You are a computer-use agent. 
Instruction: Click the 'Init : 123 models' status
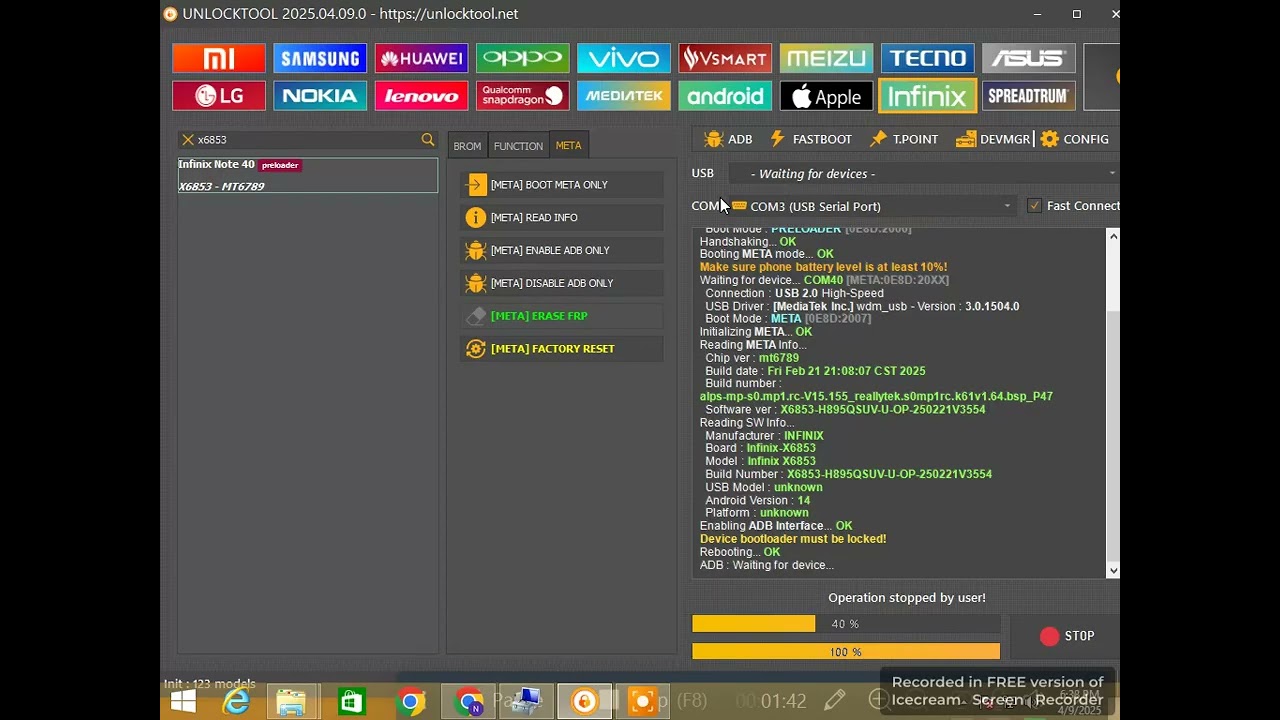coord(210,684)
